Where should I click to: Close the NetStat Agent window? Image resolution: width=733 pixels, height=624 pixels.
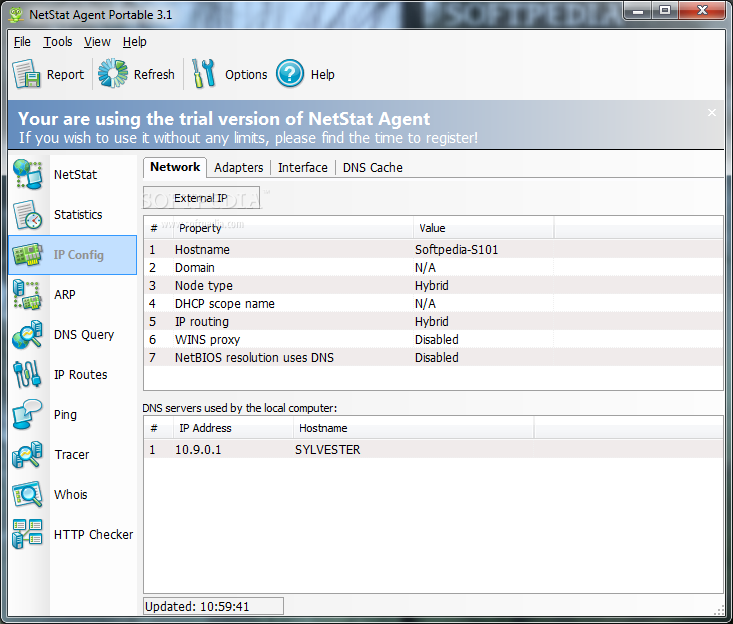tap(702, 11)
